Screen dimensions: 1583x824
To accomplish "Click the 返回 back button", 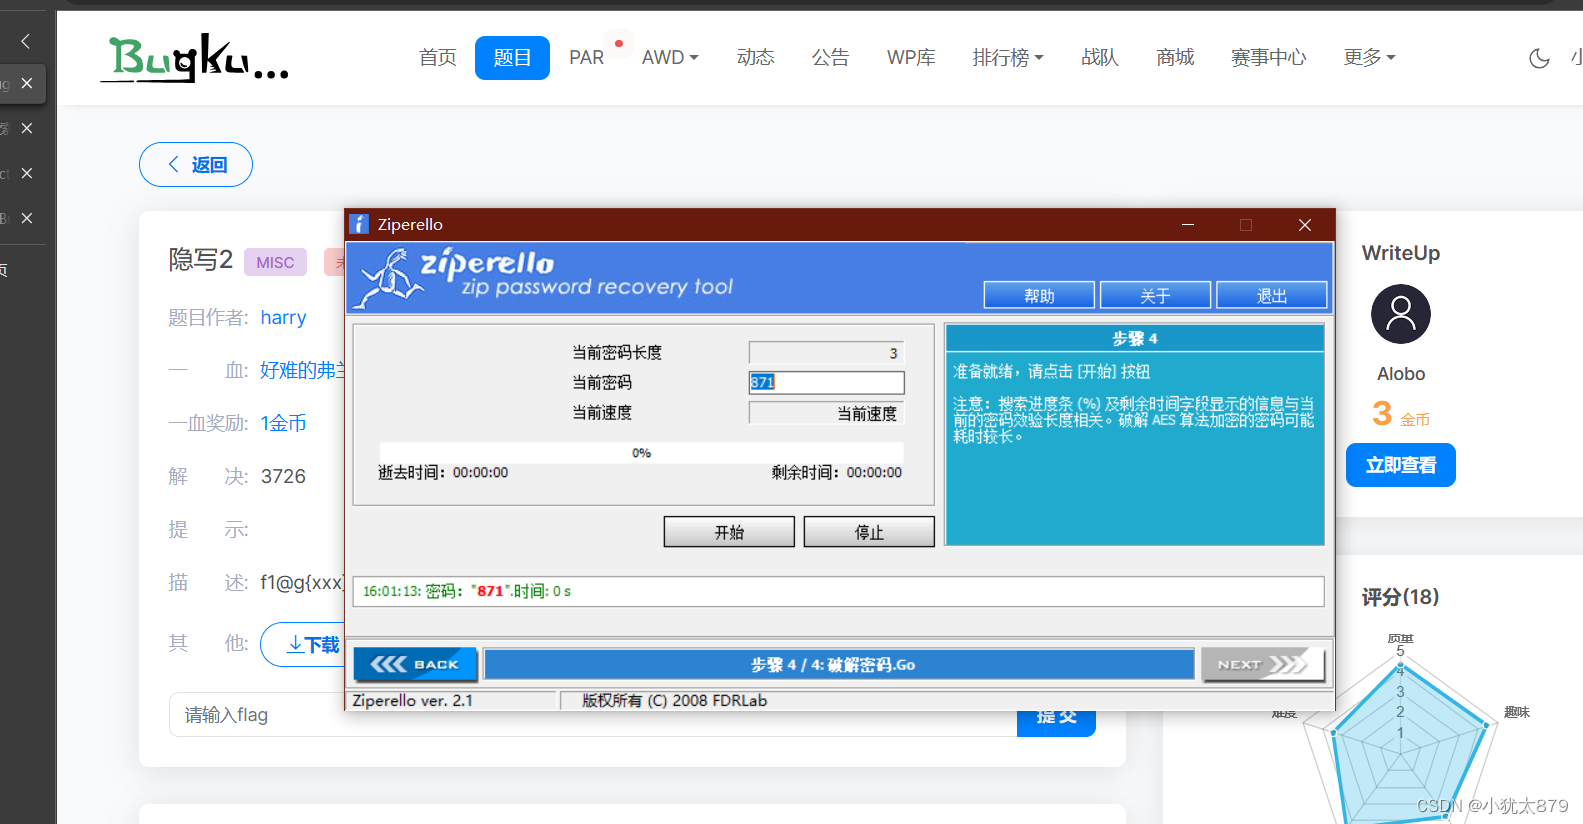I will 196,165.
